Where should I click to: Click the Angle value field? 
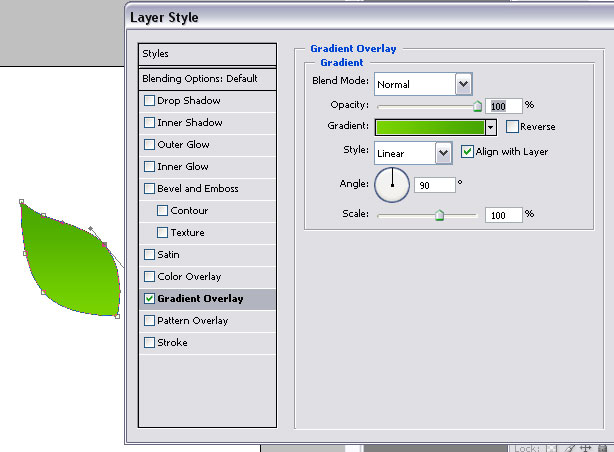click(435, 185)
